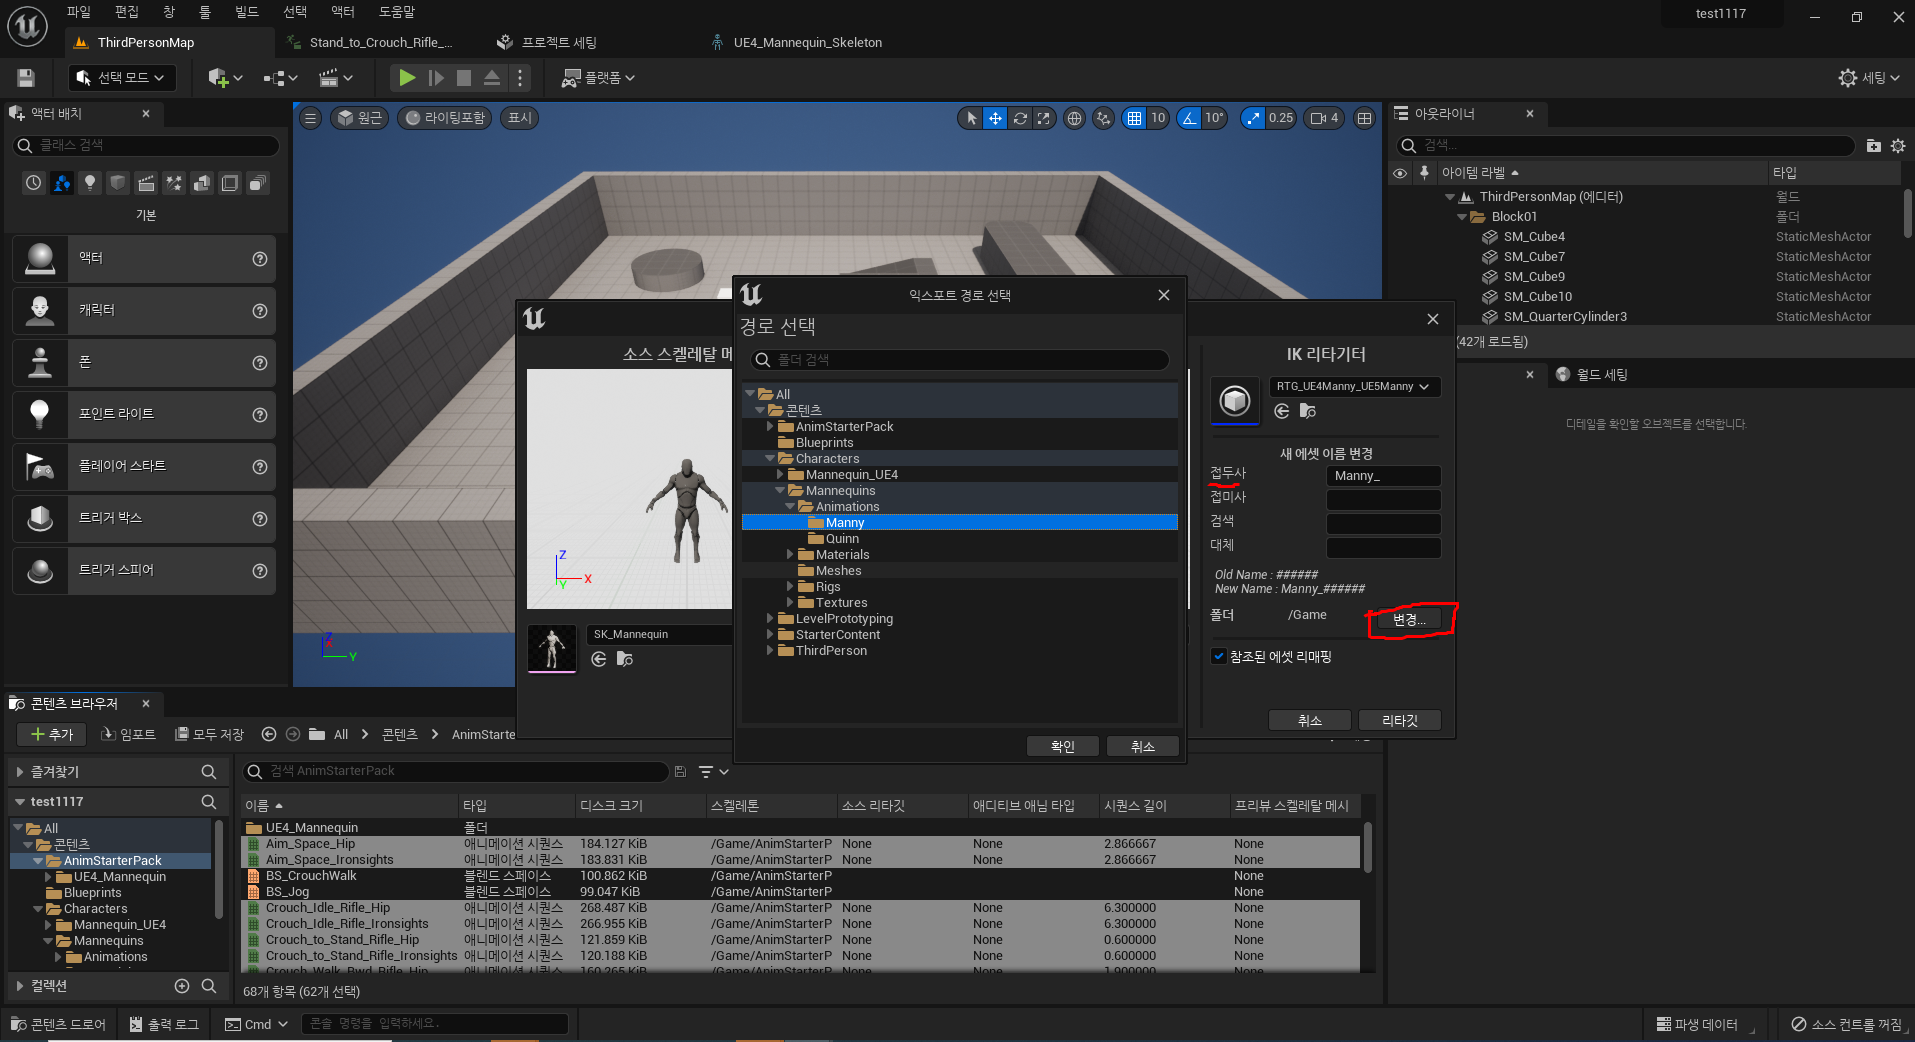Expand the AnimStarterPack folder in path picker
This screenshot has height=1042, width=1915.
(x=770, y=427)
